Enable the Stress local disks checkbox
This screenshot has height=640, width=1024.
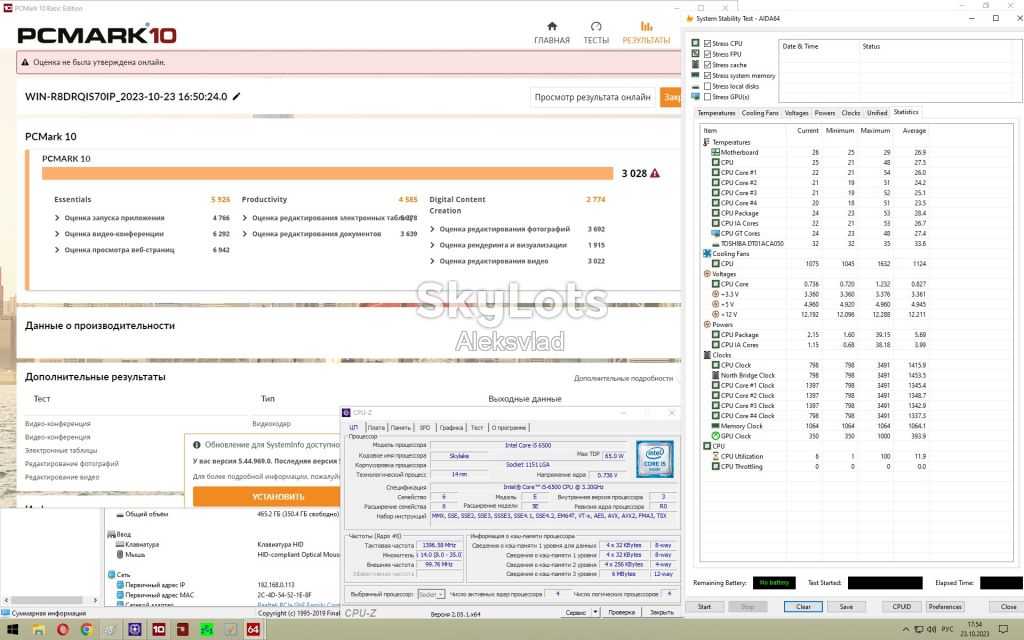pos(707,86)
